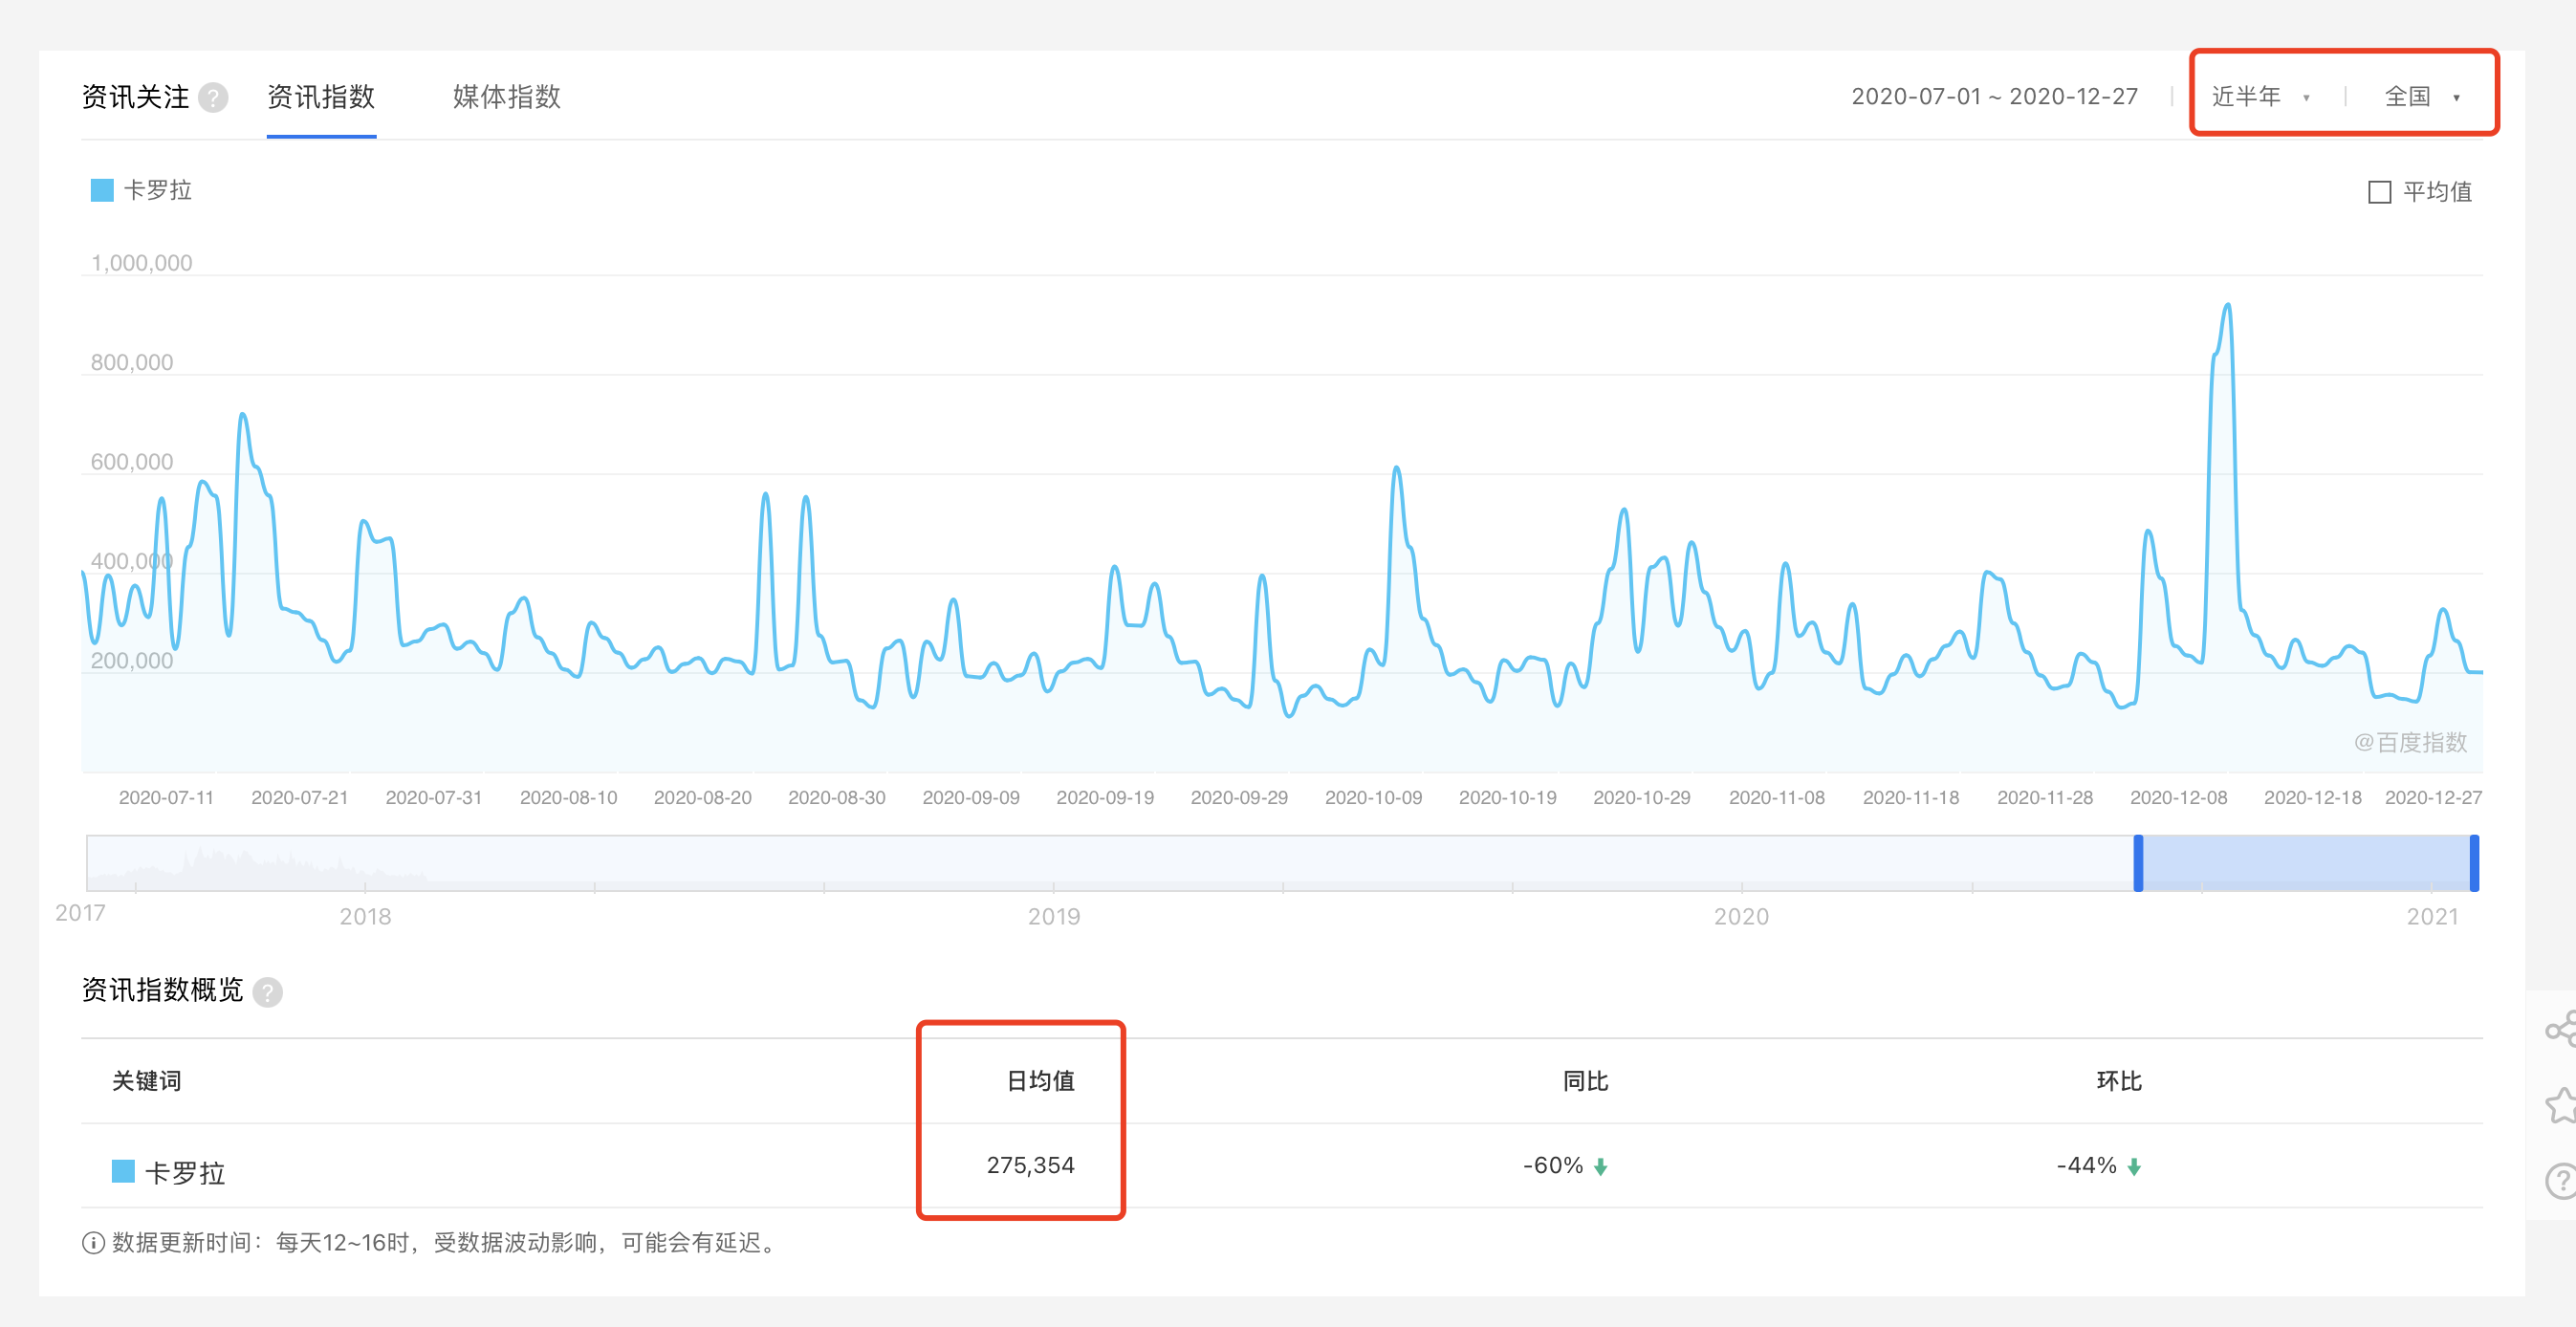
Task: Click the info icon before 数据更新时间
Action: point(93,1243)
